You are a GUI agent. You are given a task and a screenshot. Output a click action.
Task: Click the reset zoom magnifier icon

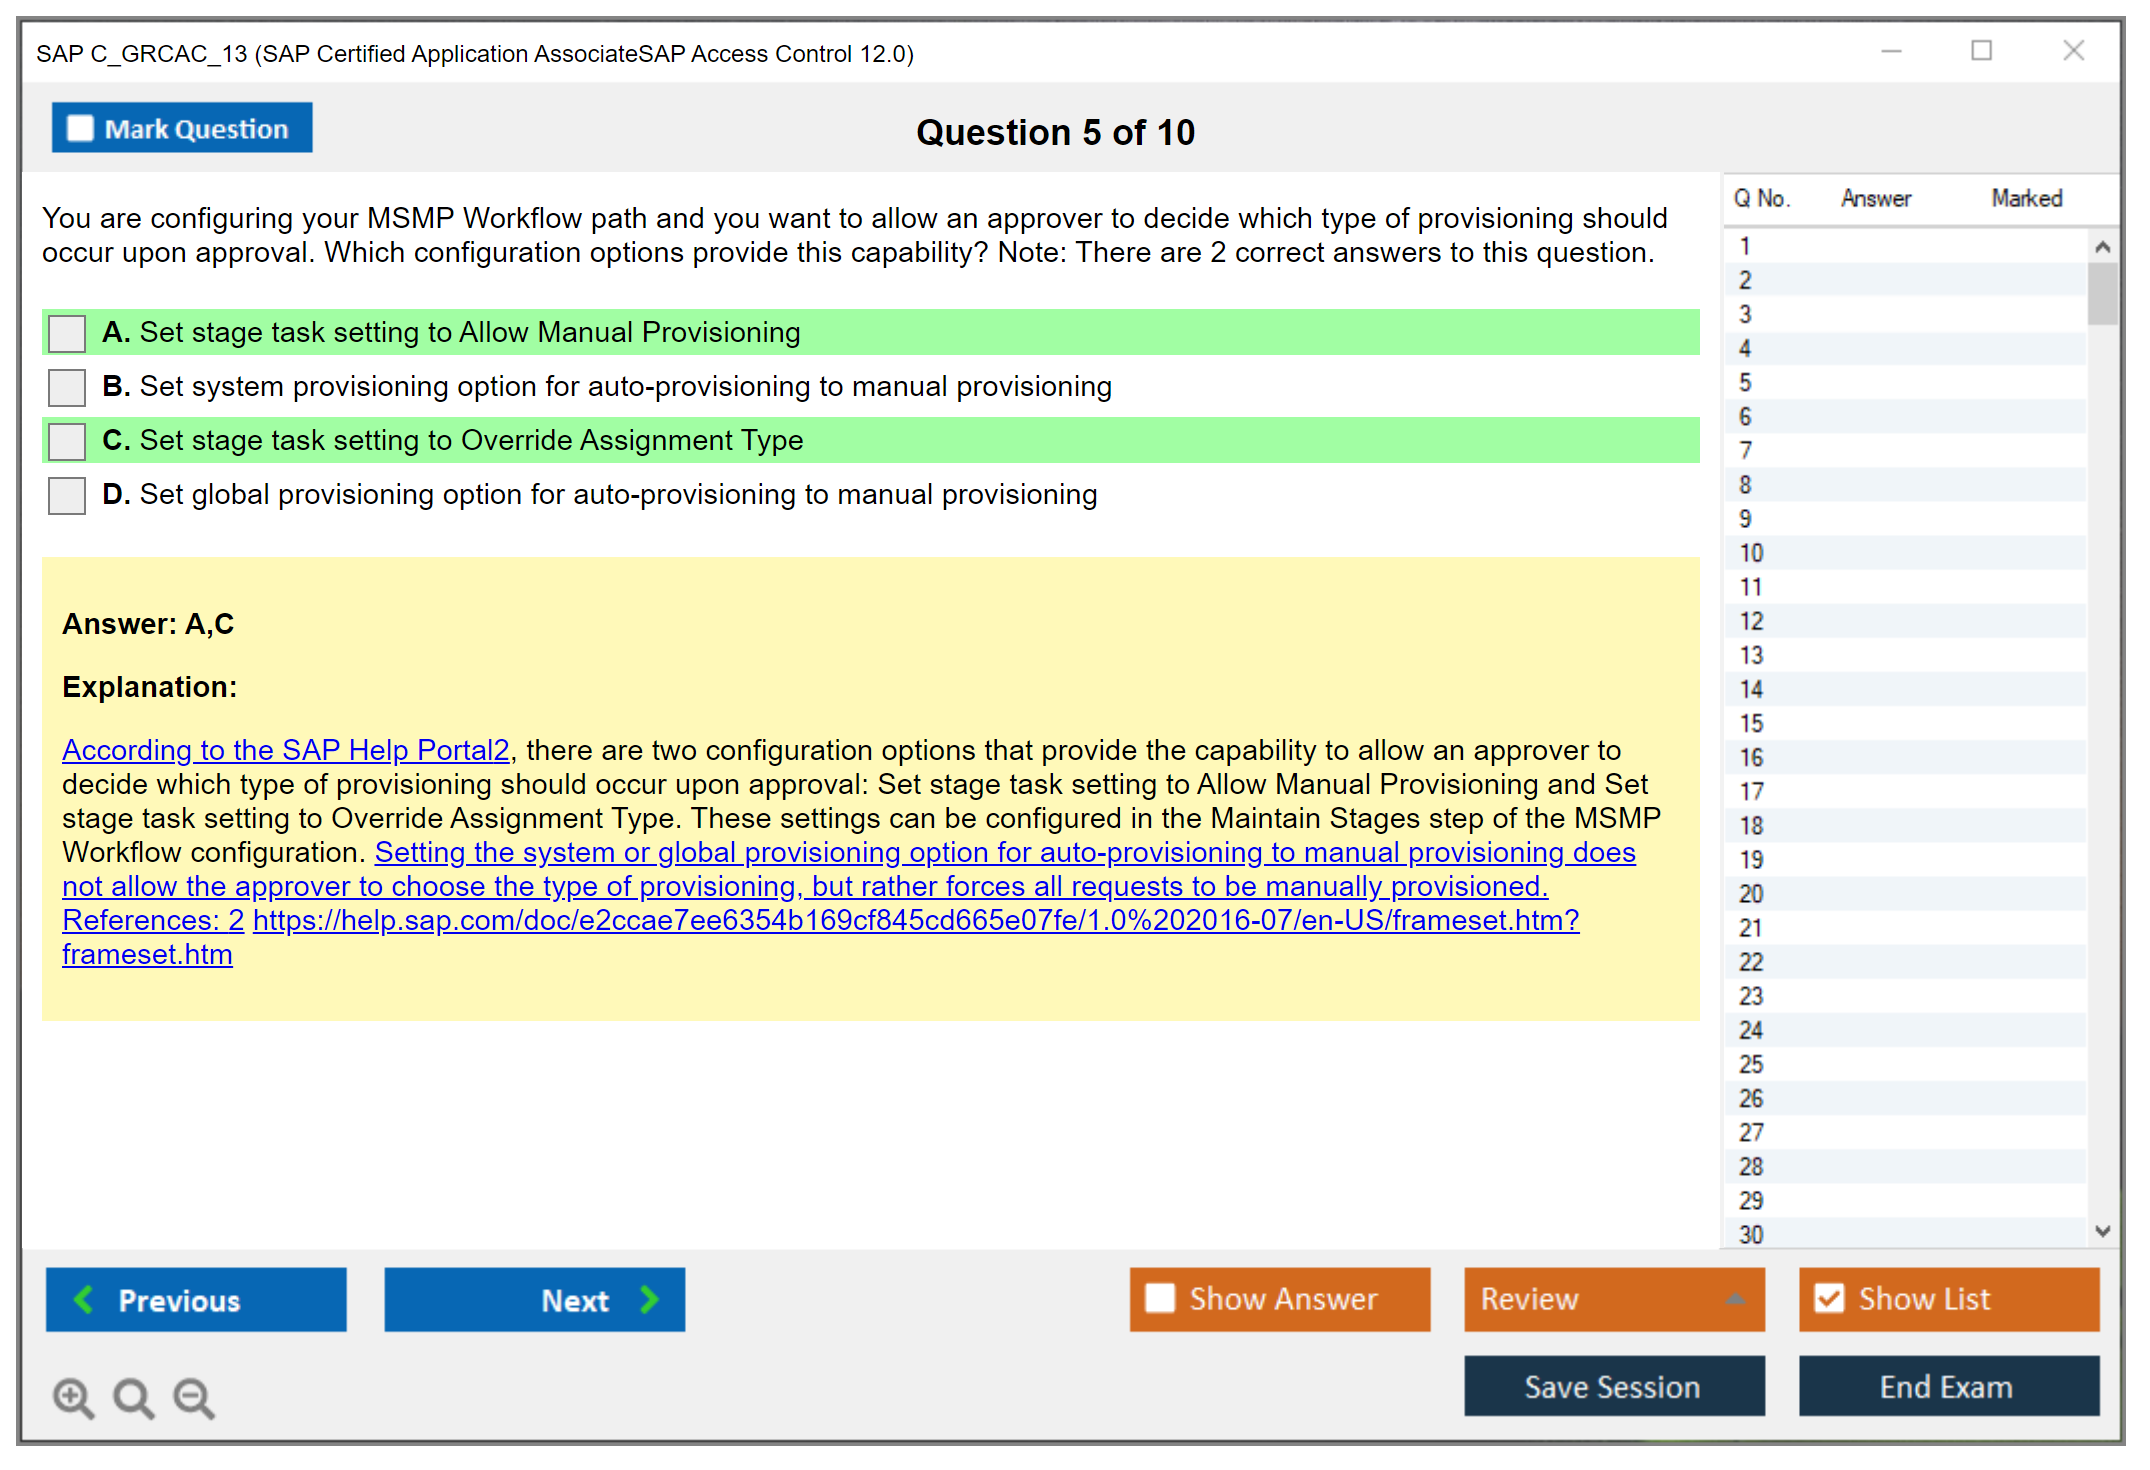[133, 1397]
